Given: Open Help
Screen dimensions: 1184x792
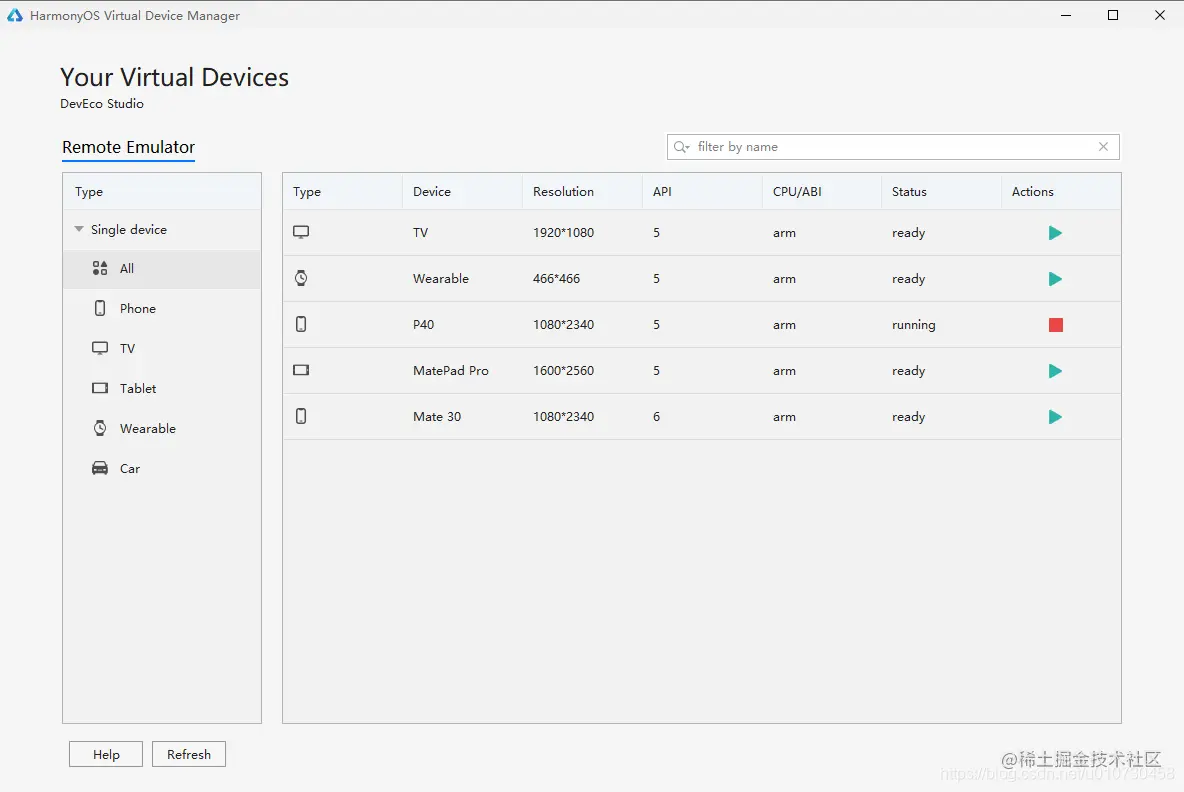Looking at the screenshot, I should (x=106, y=754).
